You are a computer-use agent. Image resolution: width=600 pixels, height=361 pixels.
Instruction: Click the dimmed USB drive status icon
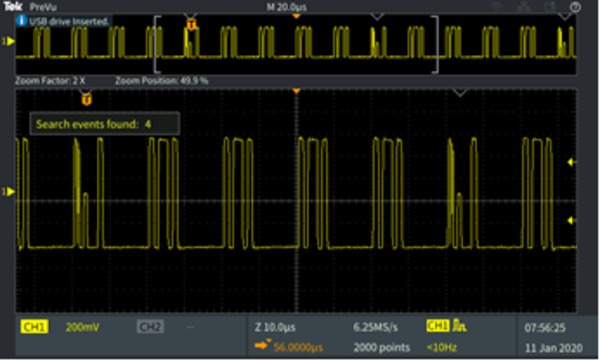click(x=550, y=6)
